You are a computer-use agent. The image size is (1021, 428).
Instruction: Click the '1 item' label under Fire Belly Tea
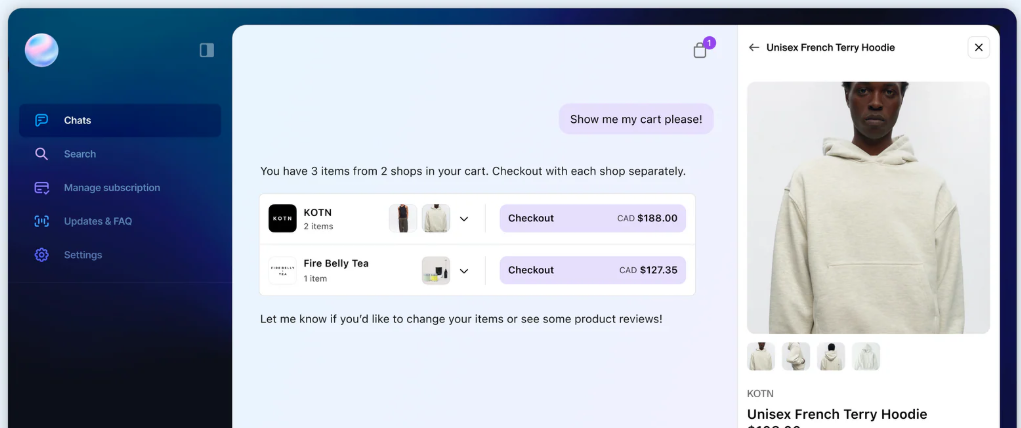click(315, 279)
